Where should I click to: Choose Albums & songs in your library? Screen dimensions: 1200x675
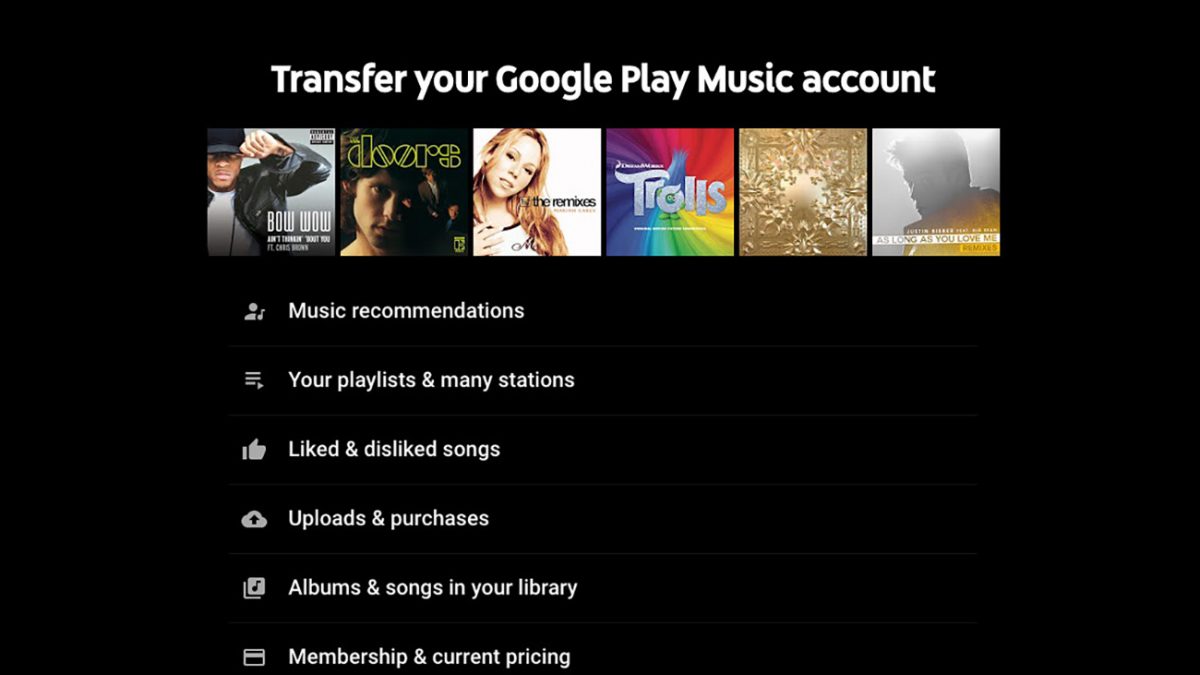(603, 588)
